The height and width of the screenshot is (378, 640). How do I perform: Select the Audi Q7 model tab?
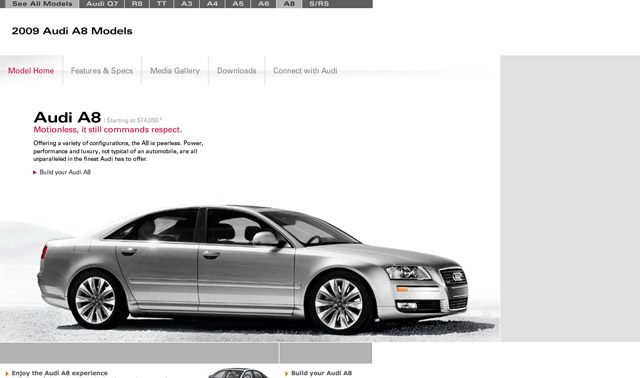102,4
